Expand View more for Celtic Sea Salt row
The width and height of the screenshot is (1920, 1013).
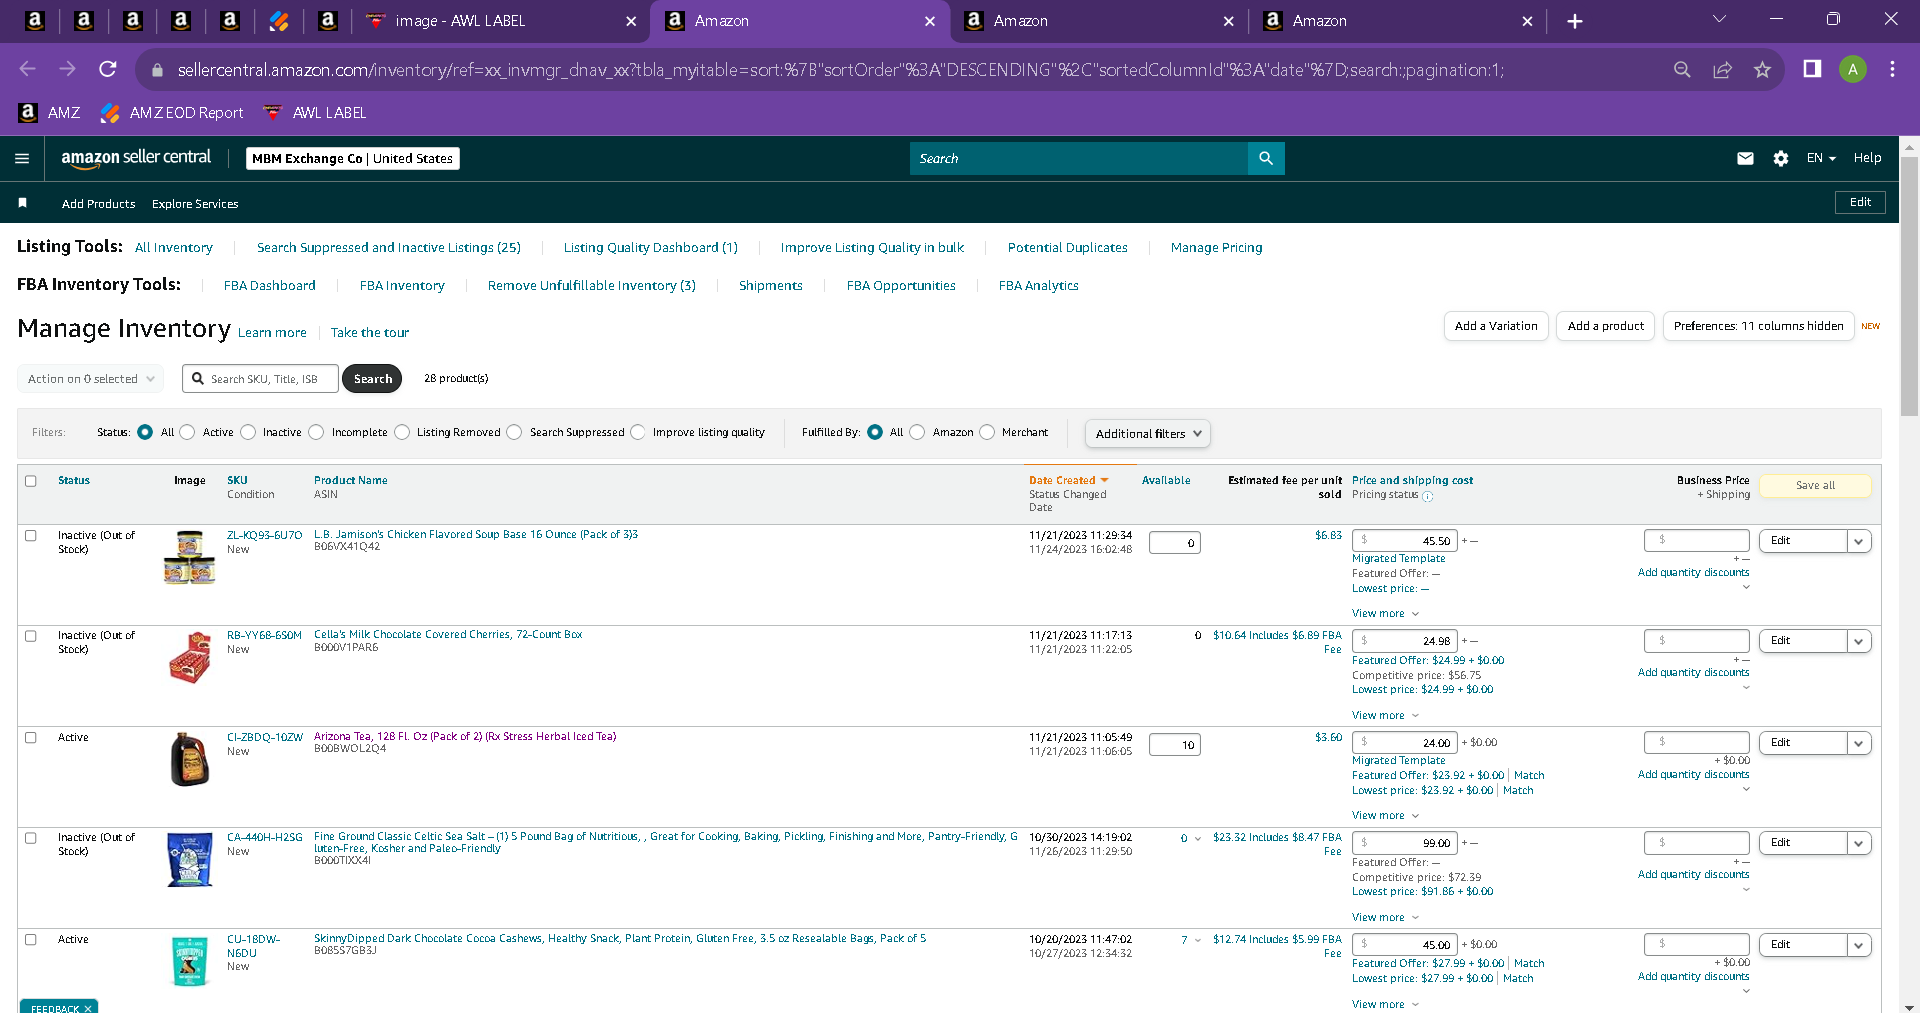(x=1385, y=918)
